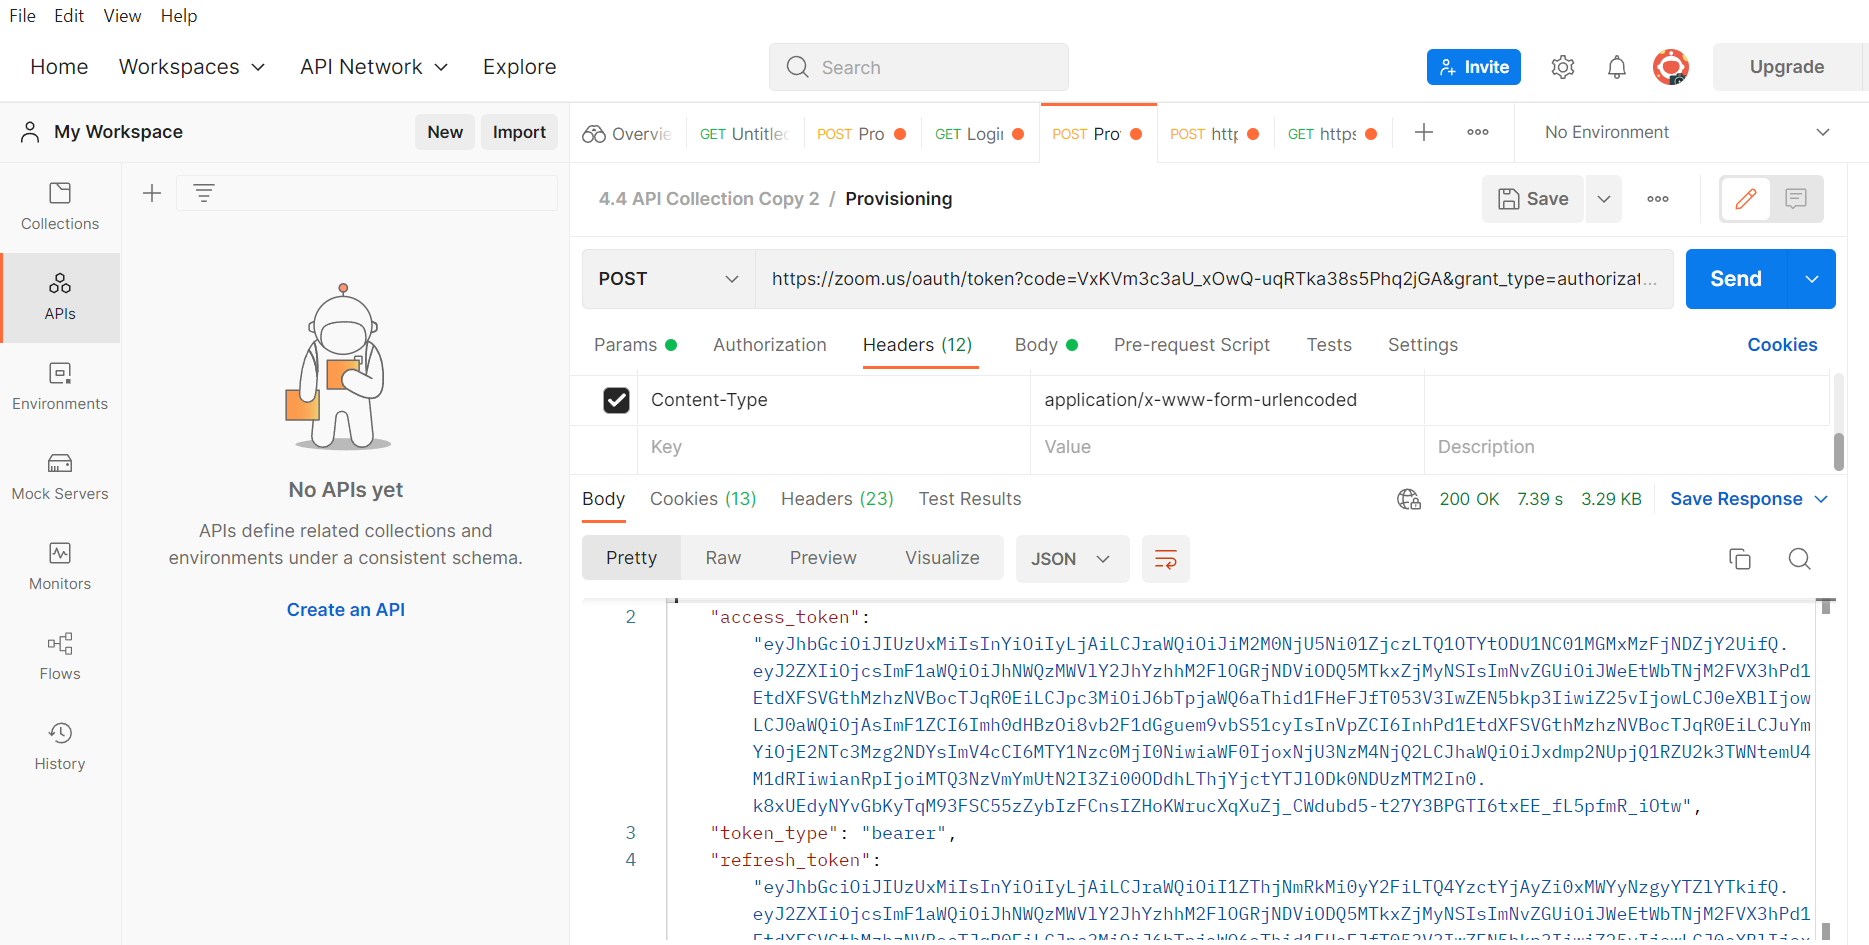Click the headers table scrollbar
The image size is (1869, 945).
coord(1838,451)
